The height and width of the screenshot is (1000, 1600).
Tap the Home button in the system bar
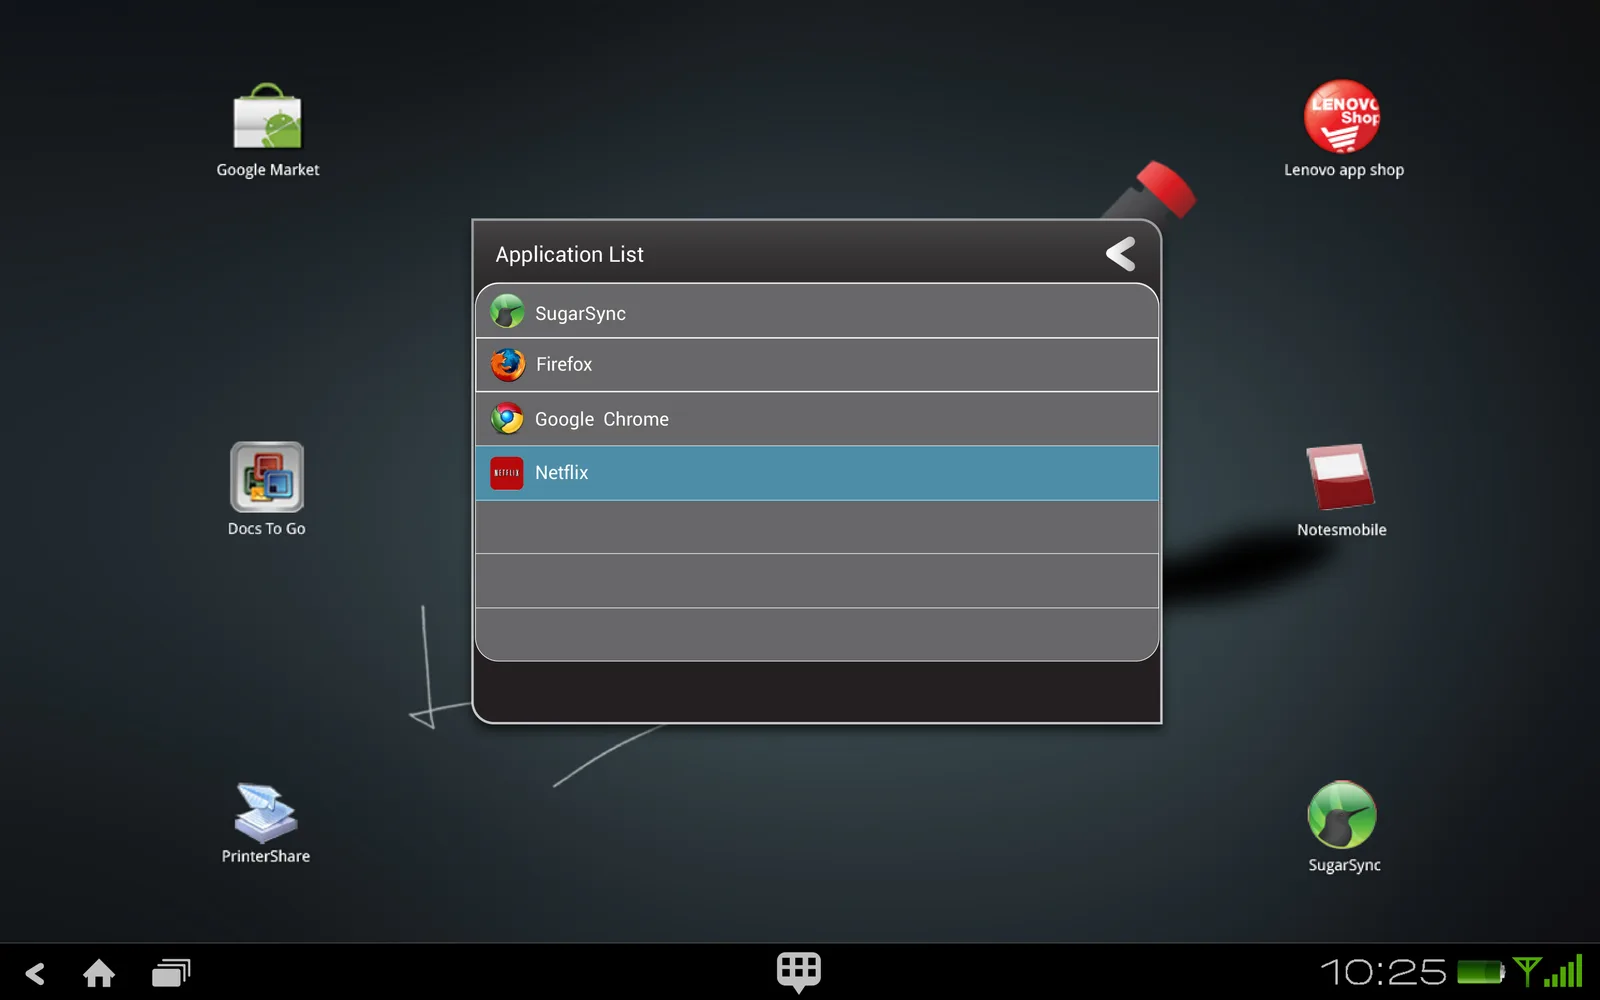pyautogui.click(x=99, y=973)
